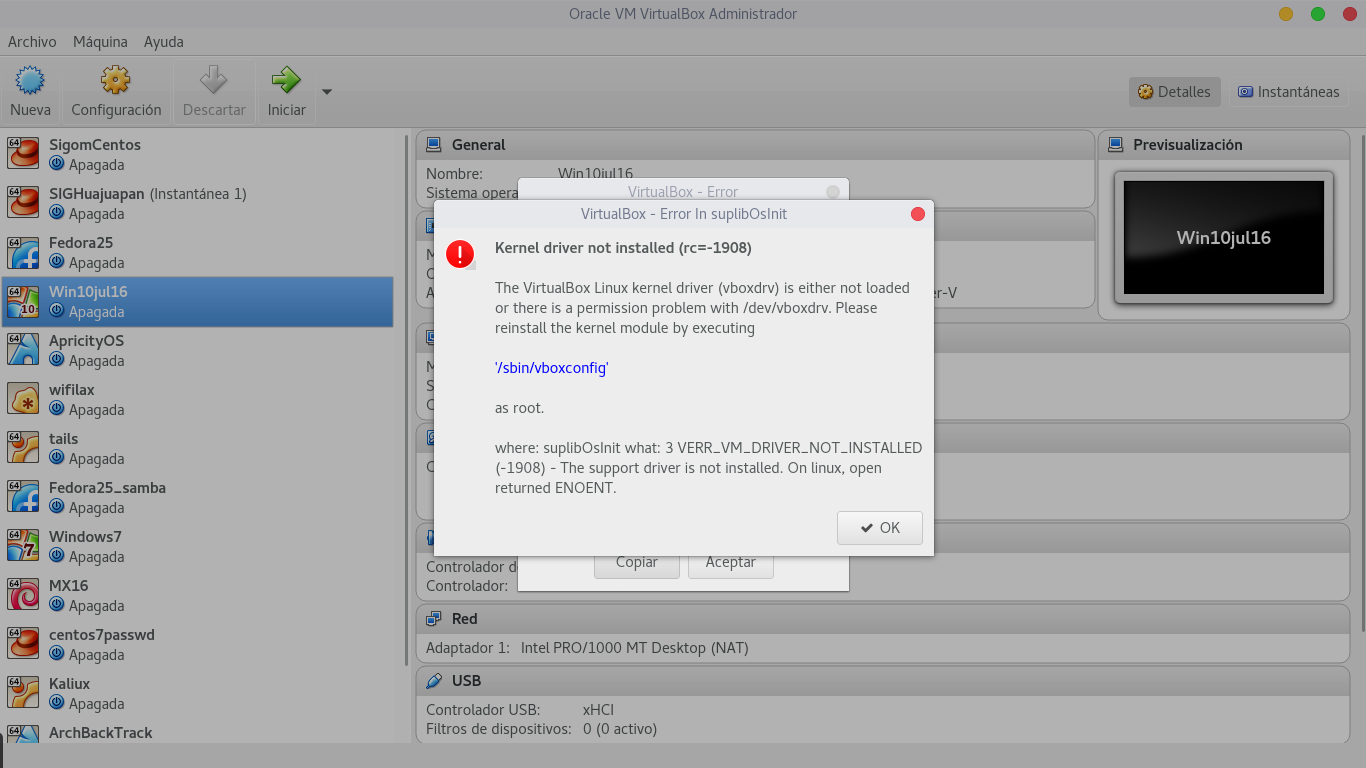The image size is (1366, 768).
Task: Click the Filtros de dispositivos value
Action: [x=620, y=729]
